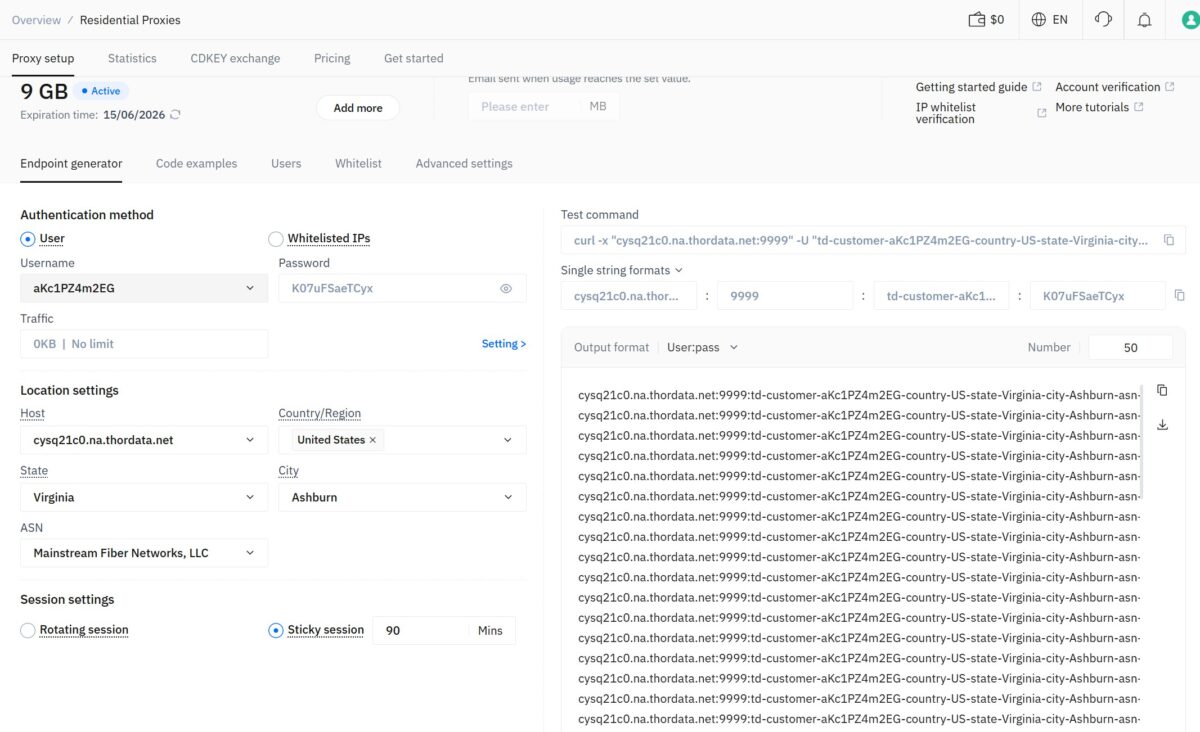The width and height of the screenshot is (1200, 732).
Task: Copy the single string format fields
Action: coord(1179,296)
